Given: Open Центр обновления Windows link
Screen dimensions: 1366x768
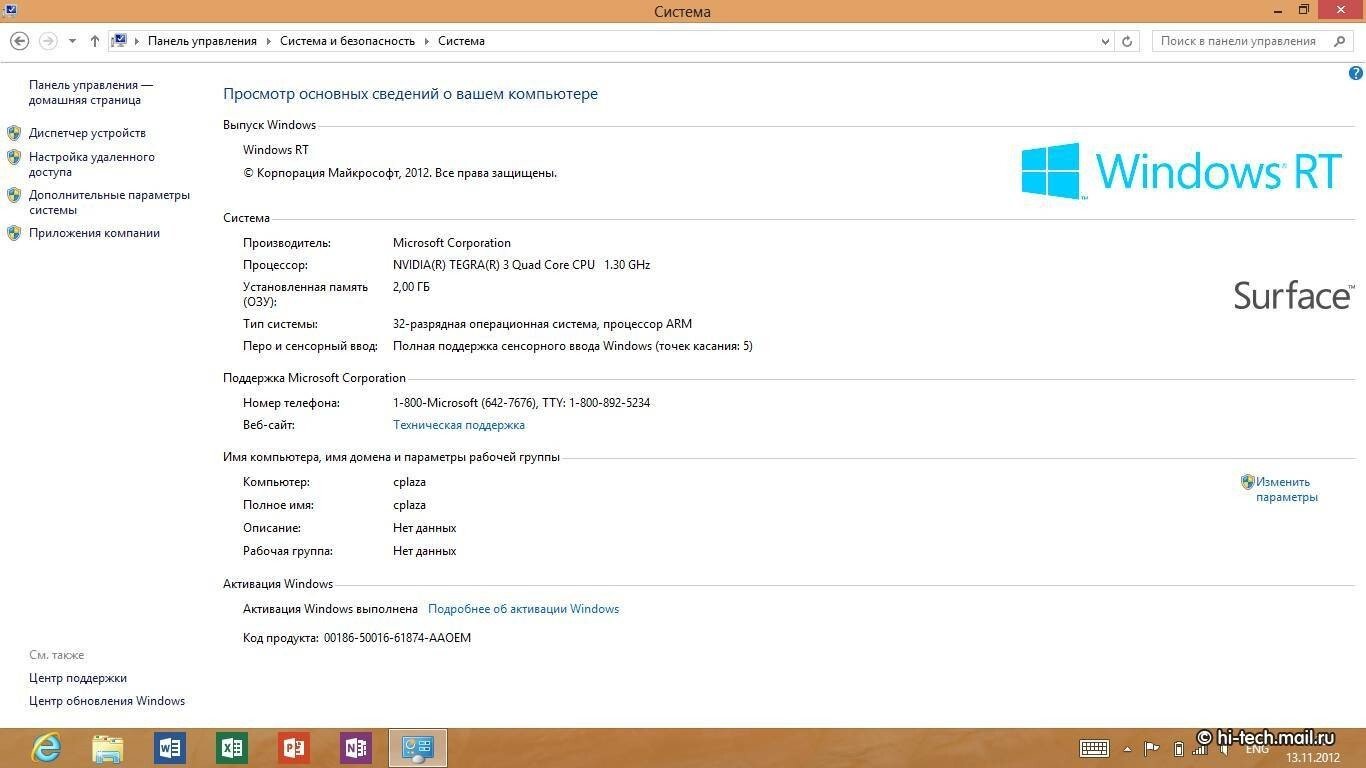Looking at the screenshot, I should click(x=107, y=701).
